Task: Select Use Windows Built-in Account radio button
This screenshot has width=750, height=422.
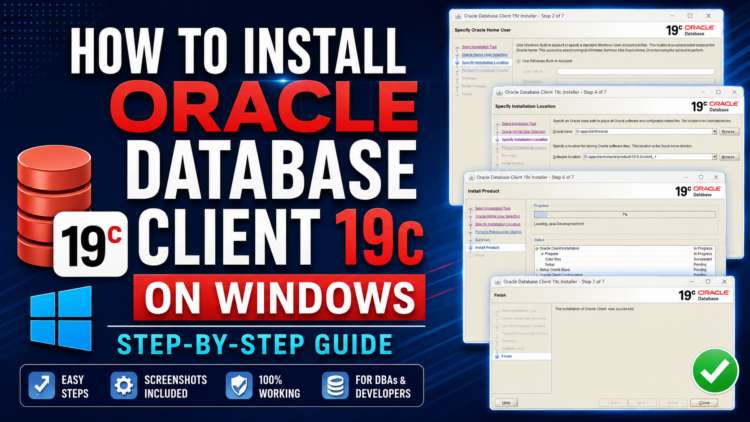Action: click(x=518, y=61)
